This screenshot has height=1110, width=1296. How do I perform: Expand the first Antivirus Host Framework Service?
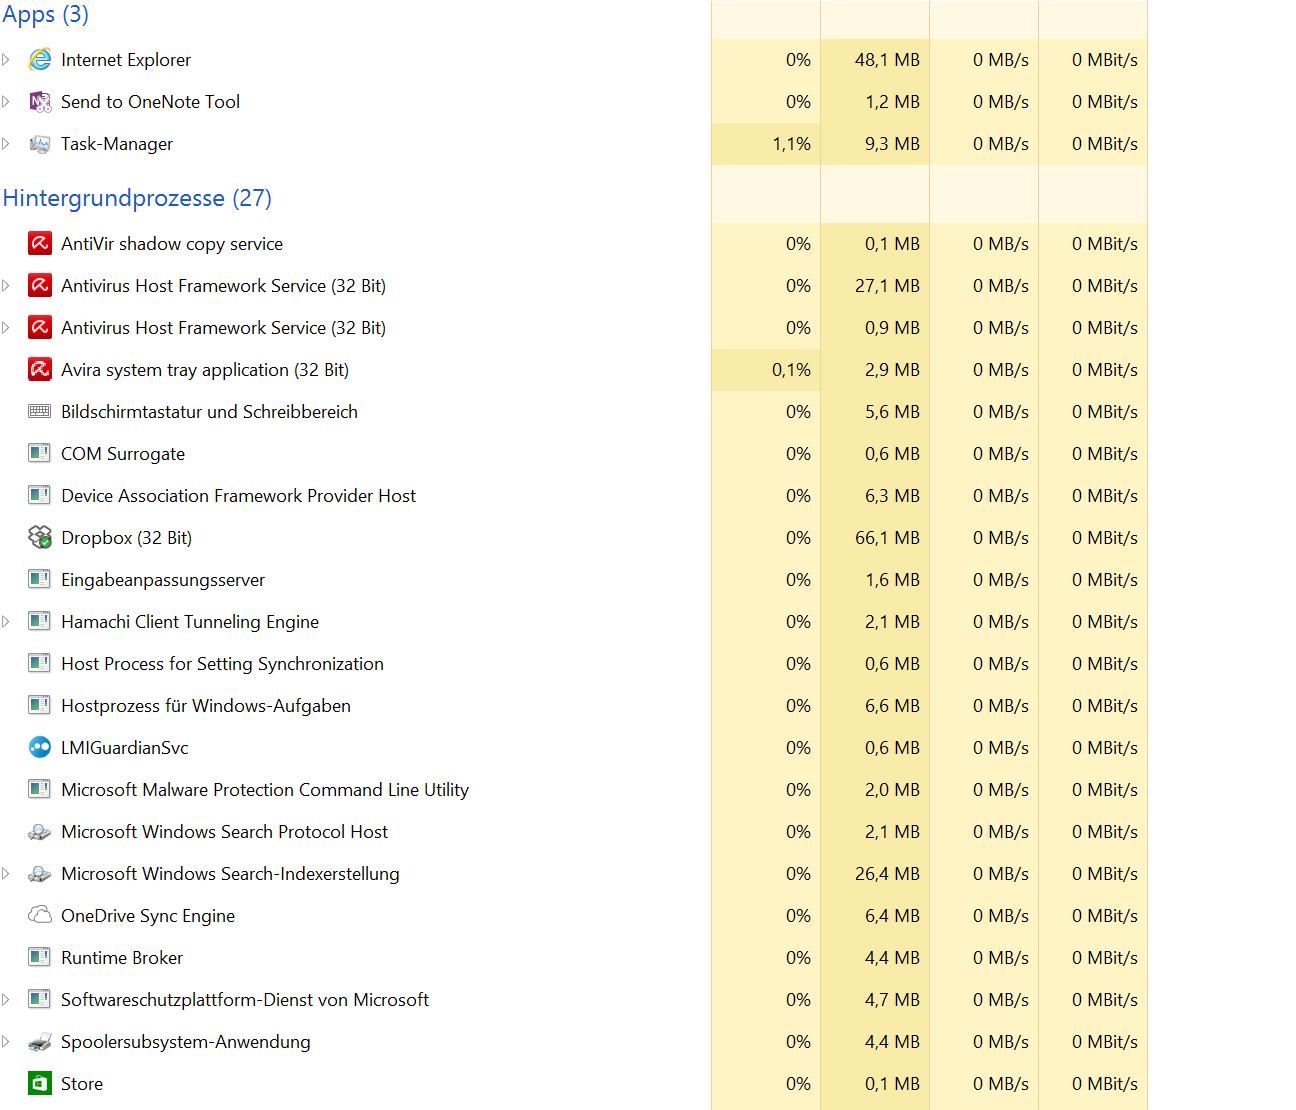(6, 286)
